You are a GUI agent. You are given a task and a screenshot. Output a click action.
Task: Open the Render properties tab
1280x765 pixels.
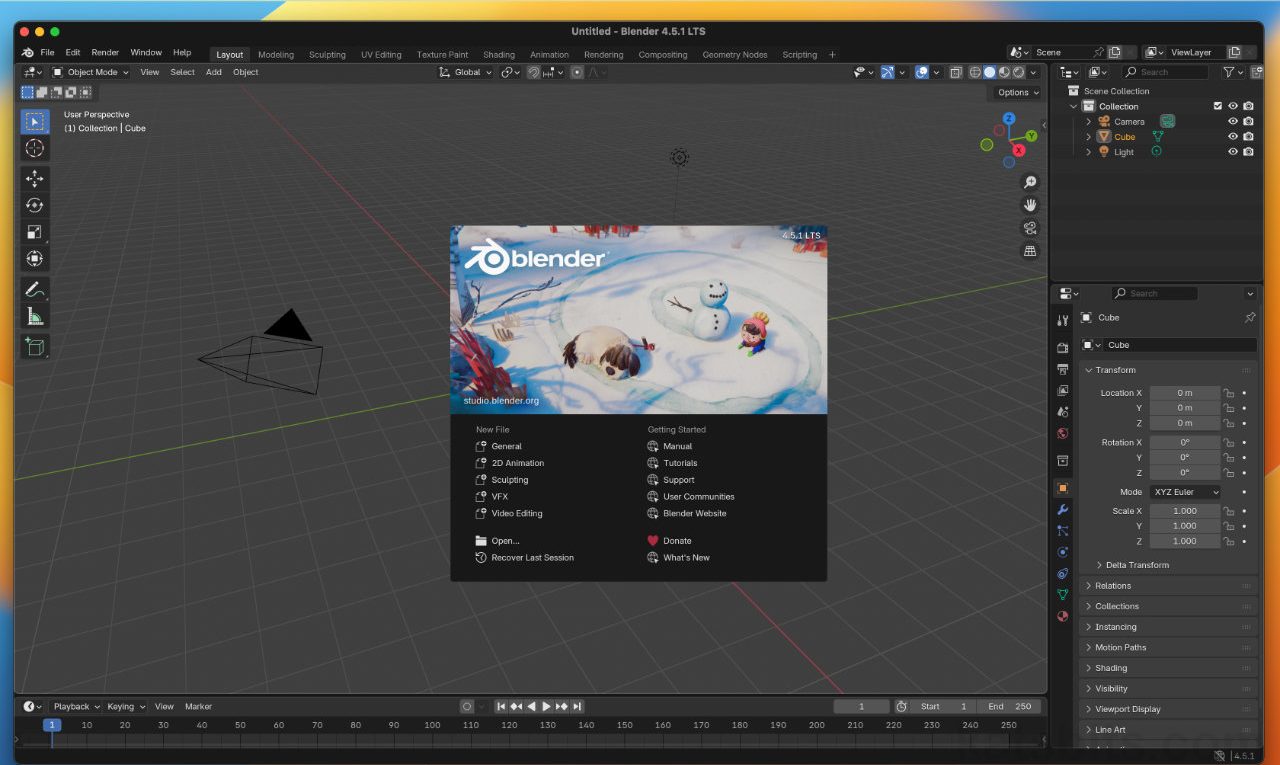[x=1063, y=348]
